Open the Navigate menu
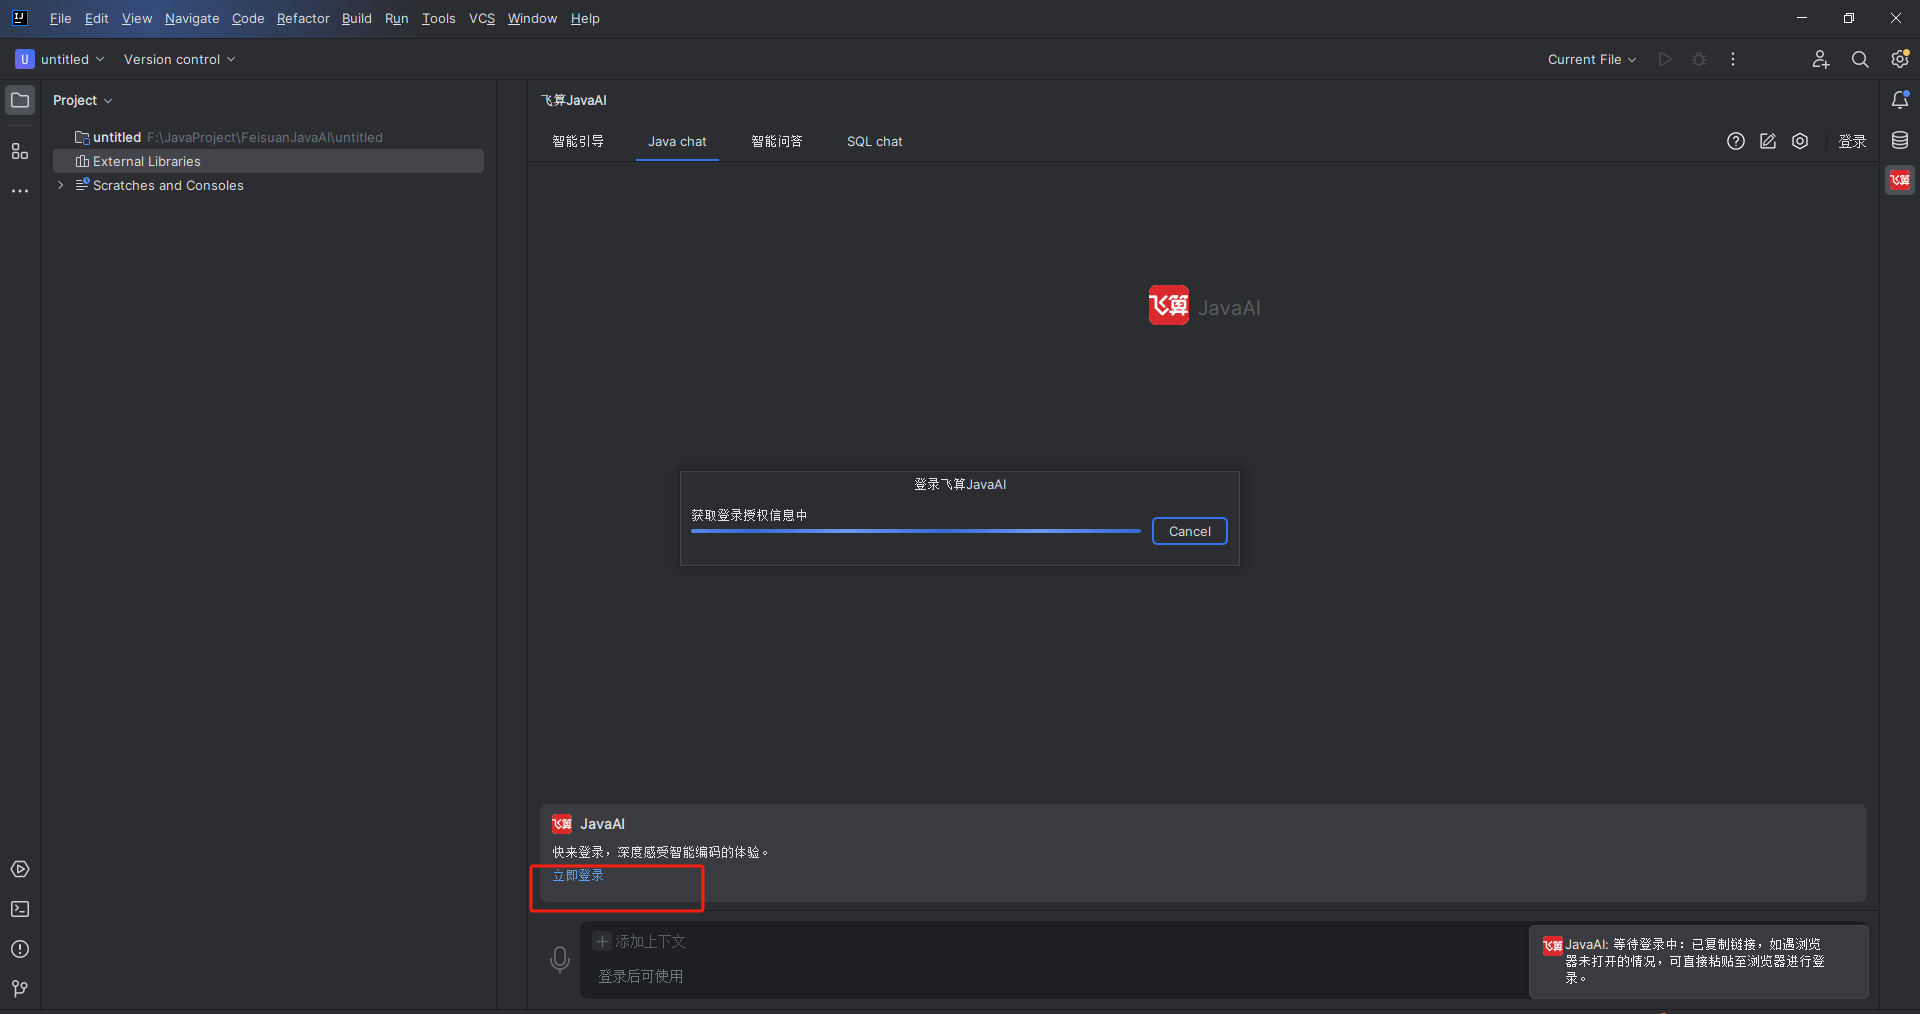This screenshot has height=1014, width=1920. click(x=192, y=18)
